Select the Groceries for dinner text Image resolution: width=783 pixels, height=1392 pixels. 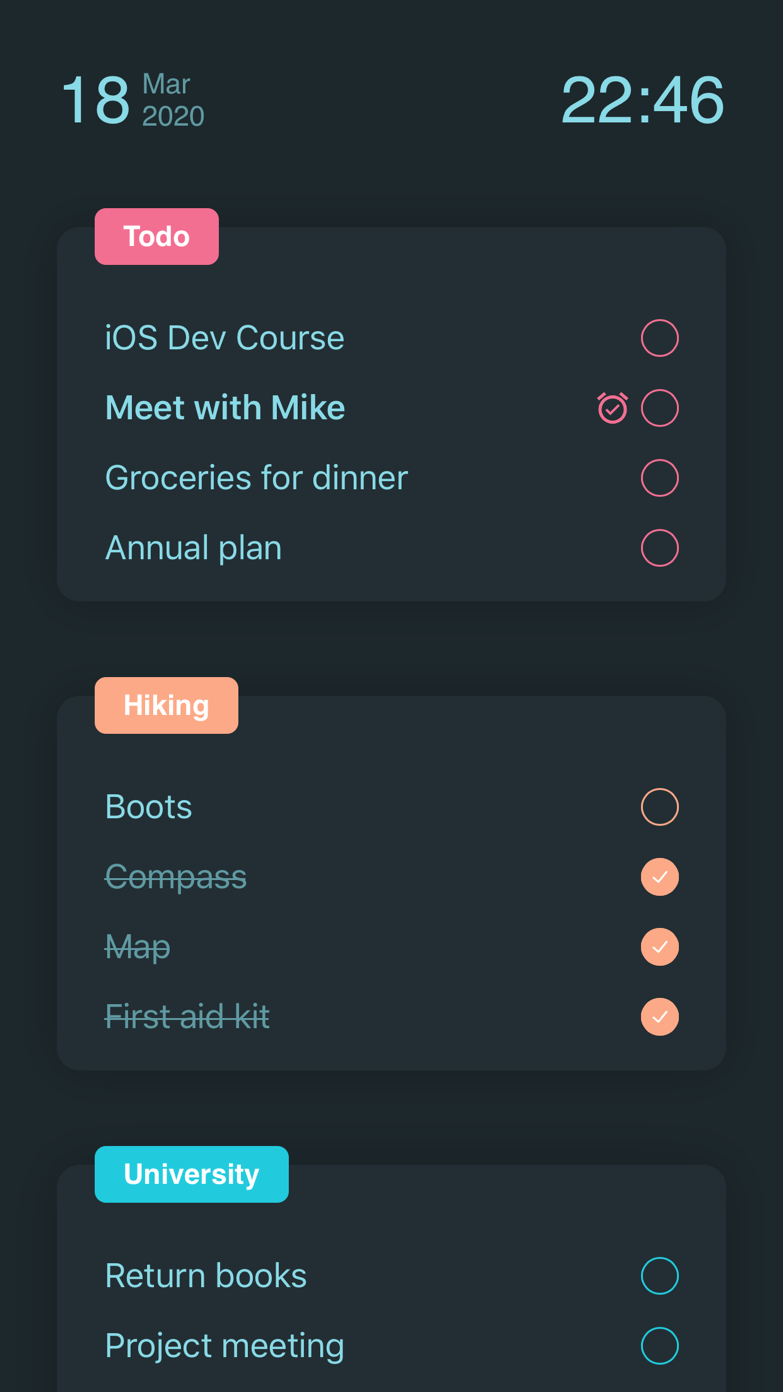click(x=256, y=478)
